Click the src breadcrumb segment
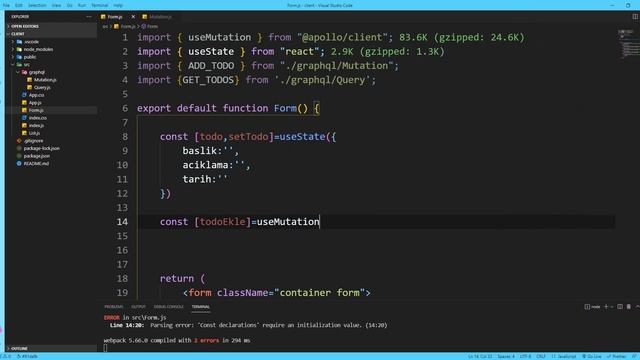Image resolution: width=640 pixels, height=360 pixels. (x=105, y=27)
